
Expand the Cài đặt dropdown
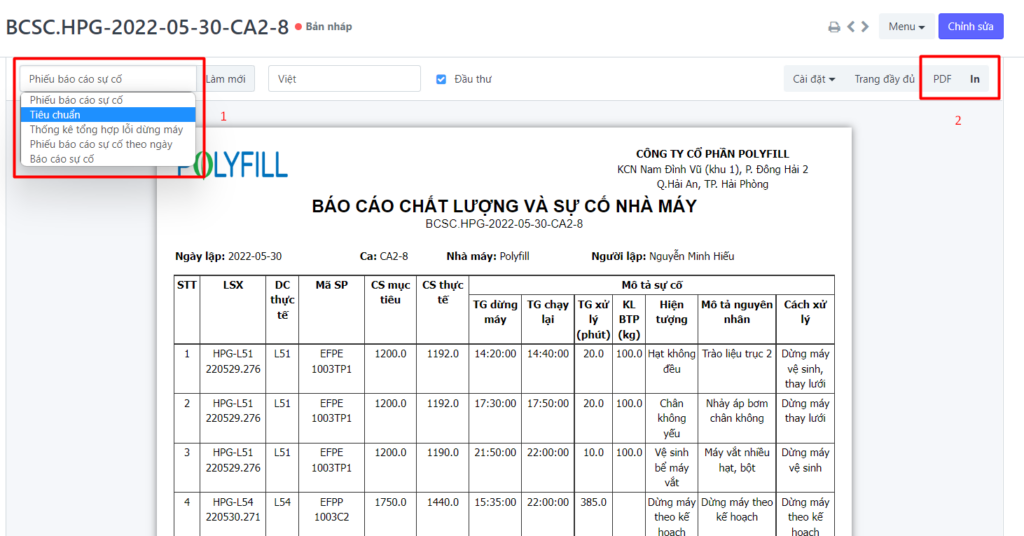813,79
